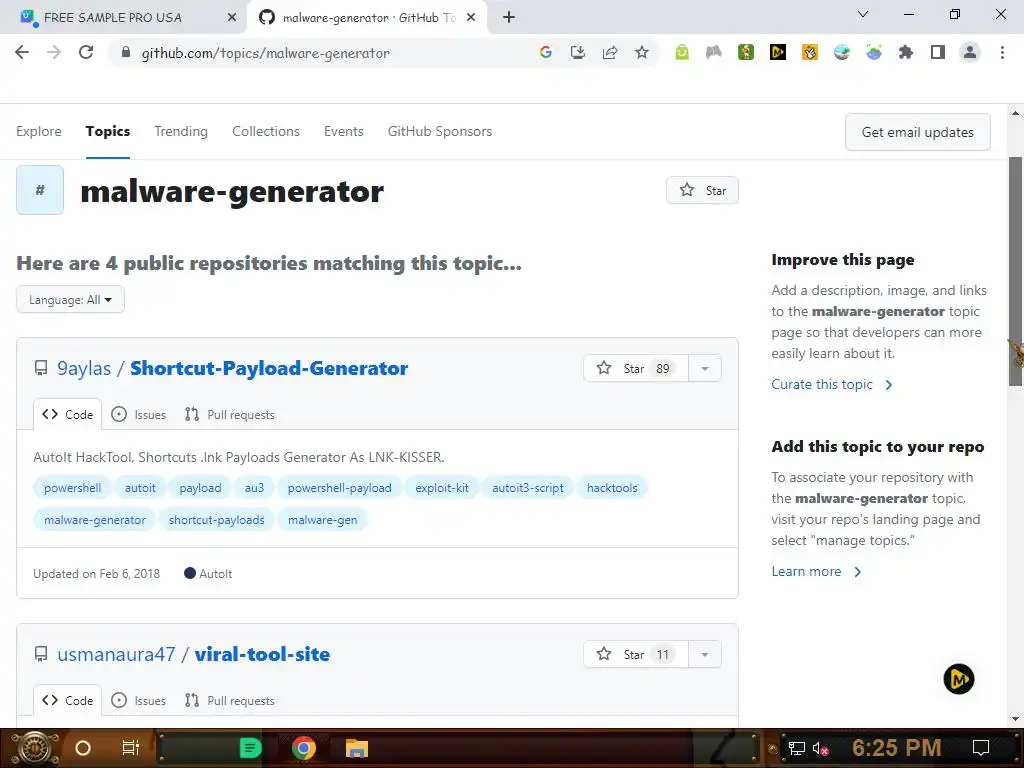Click the powershell-payload topic tag
This screenshot has height=768, width=1024.
click(340, 488)
